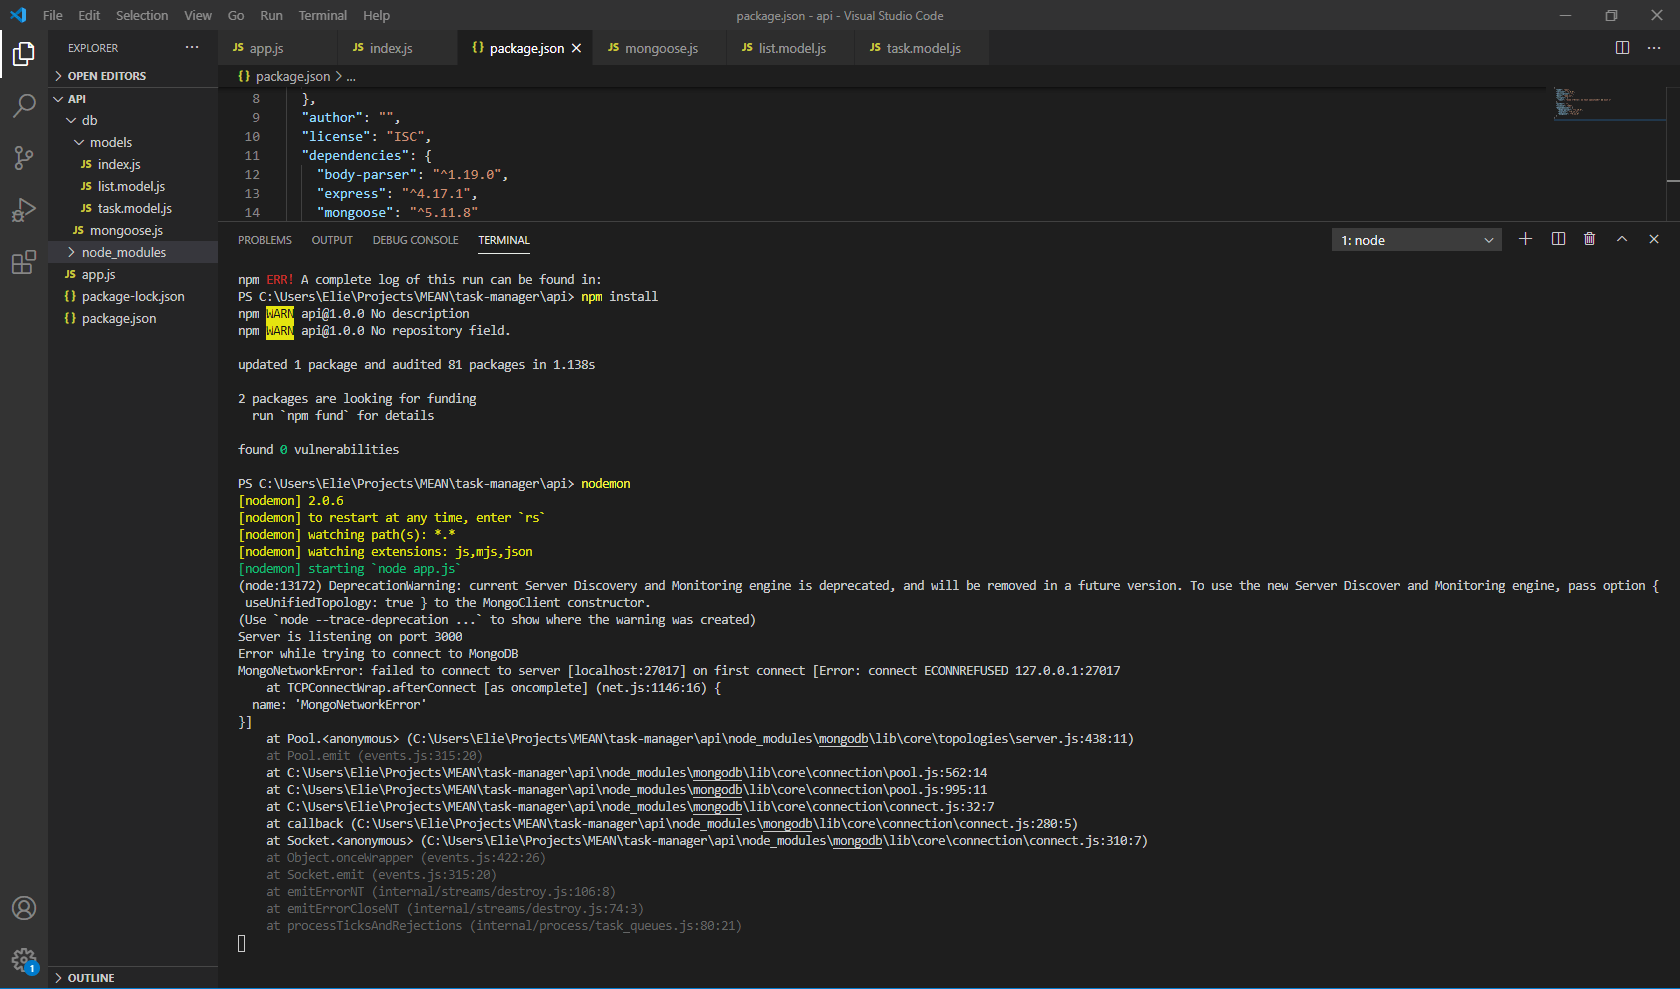Open the Edit menu
The width and height of the screenshot is (1680, 989).
pyautogui.click(x=89, y=15)
